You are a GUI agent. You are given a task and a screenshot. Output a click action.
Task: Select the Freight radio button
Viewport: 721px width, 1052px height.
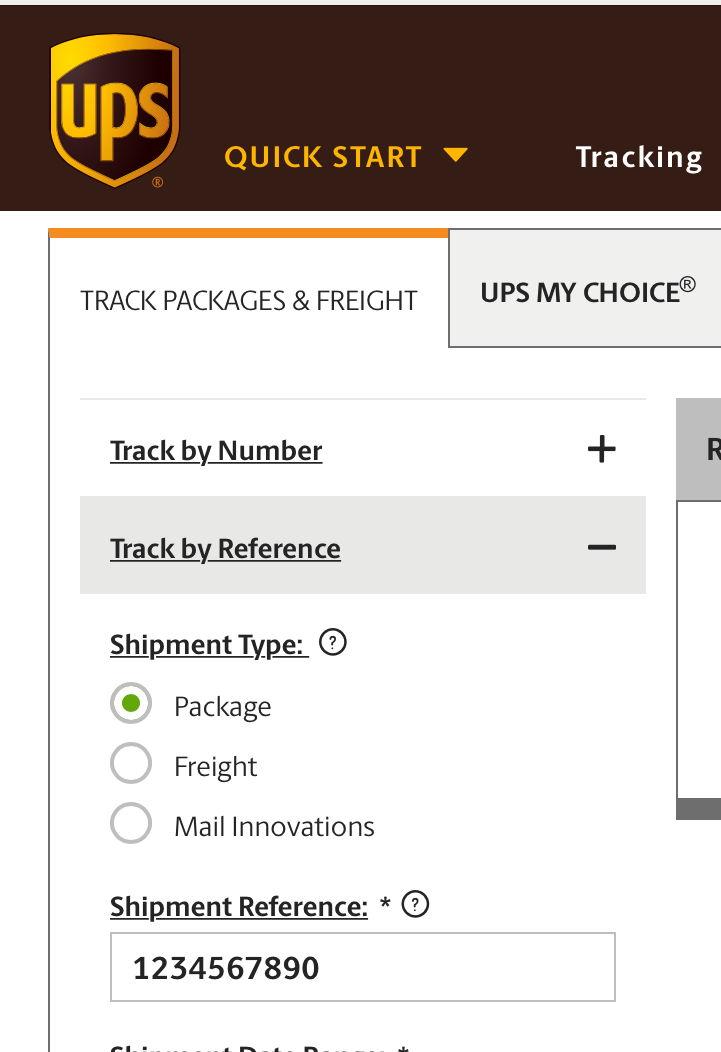pyautogui.click(x=131, y=763)
